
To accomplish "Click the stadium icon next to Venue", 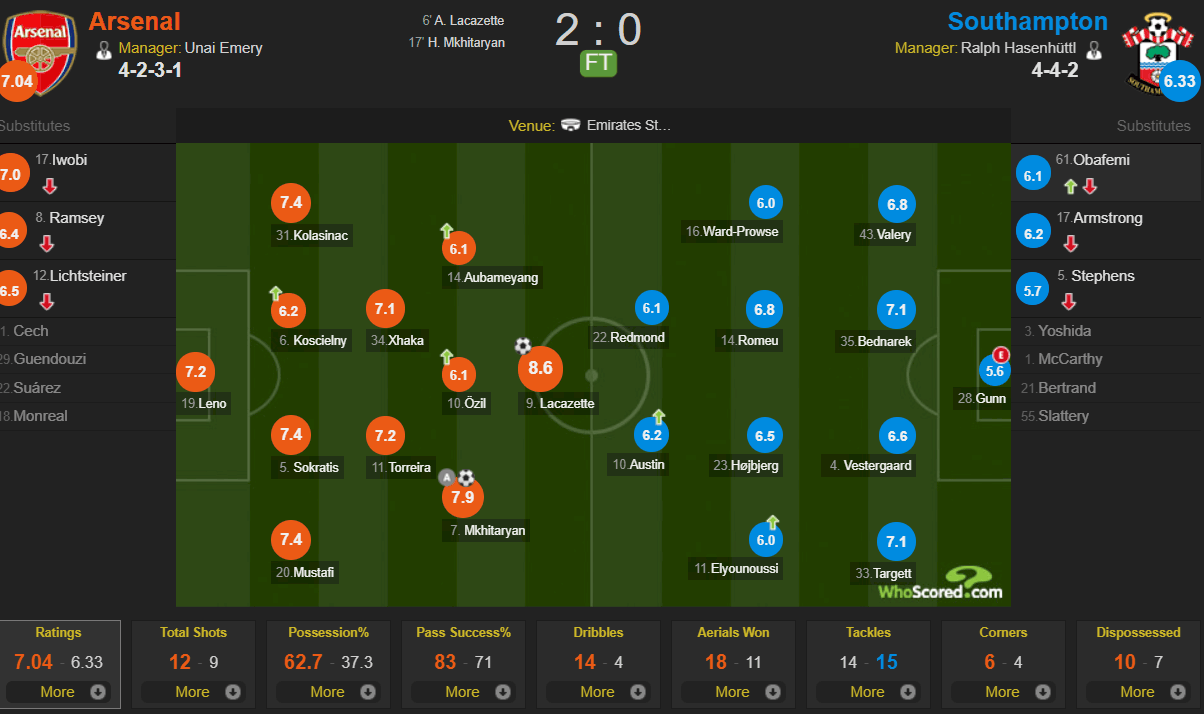I will [571, 125].
